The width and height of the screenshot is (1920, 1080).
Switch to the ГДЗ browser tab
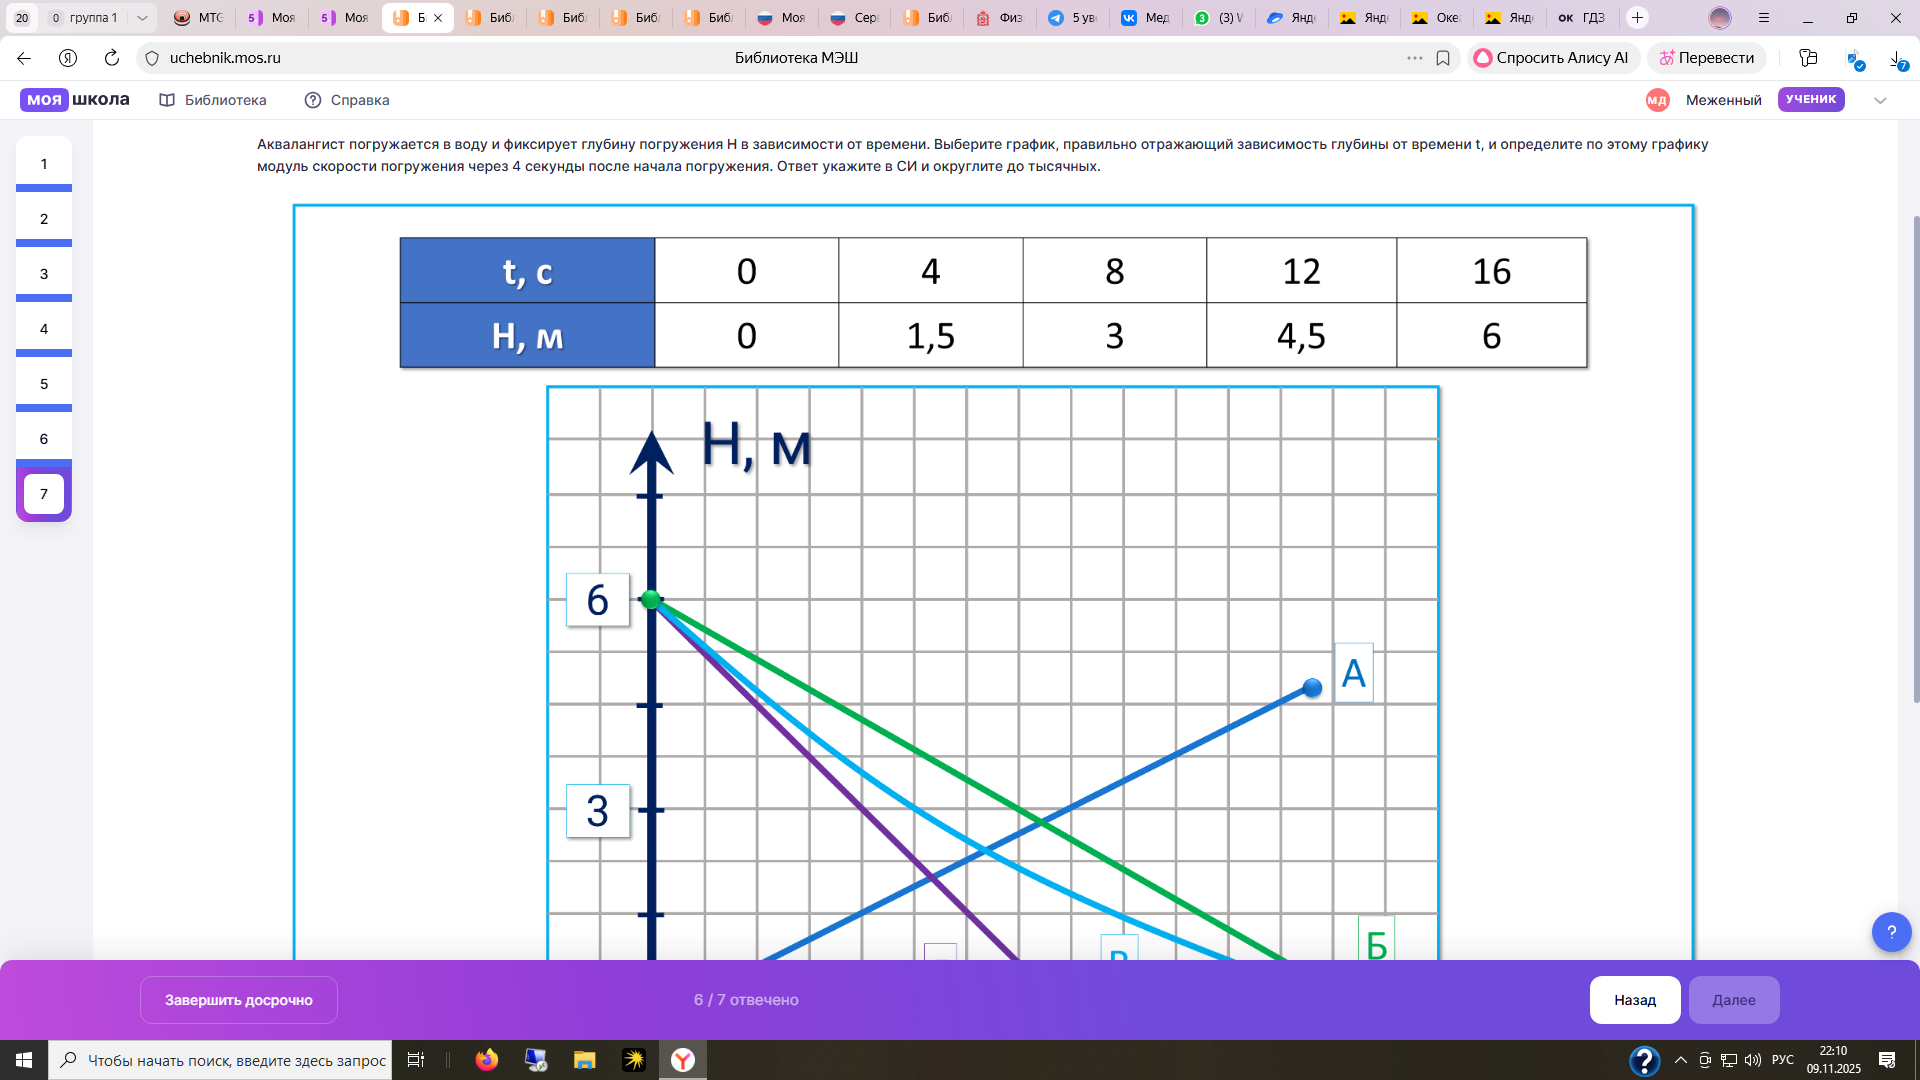(1582, 18)
